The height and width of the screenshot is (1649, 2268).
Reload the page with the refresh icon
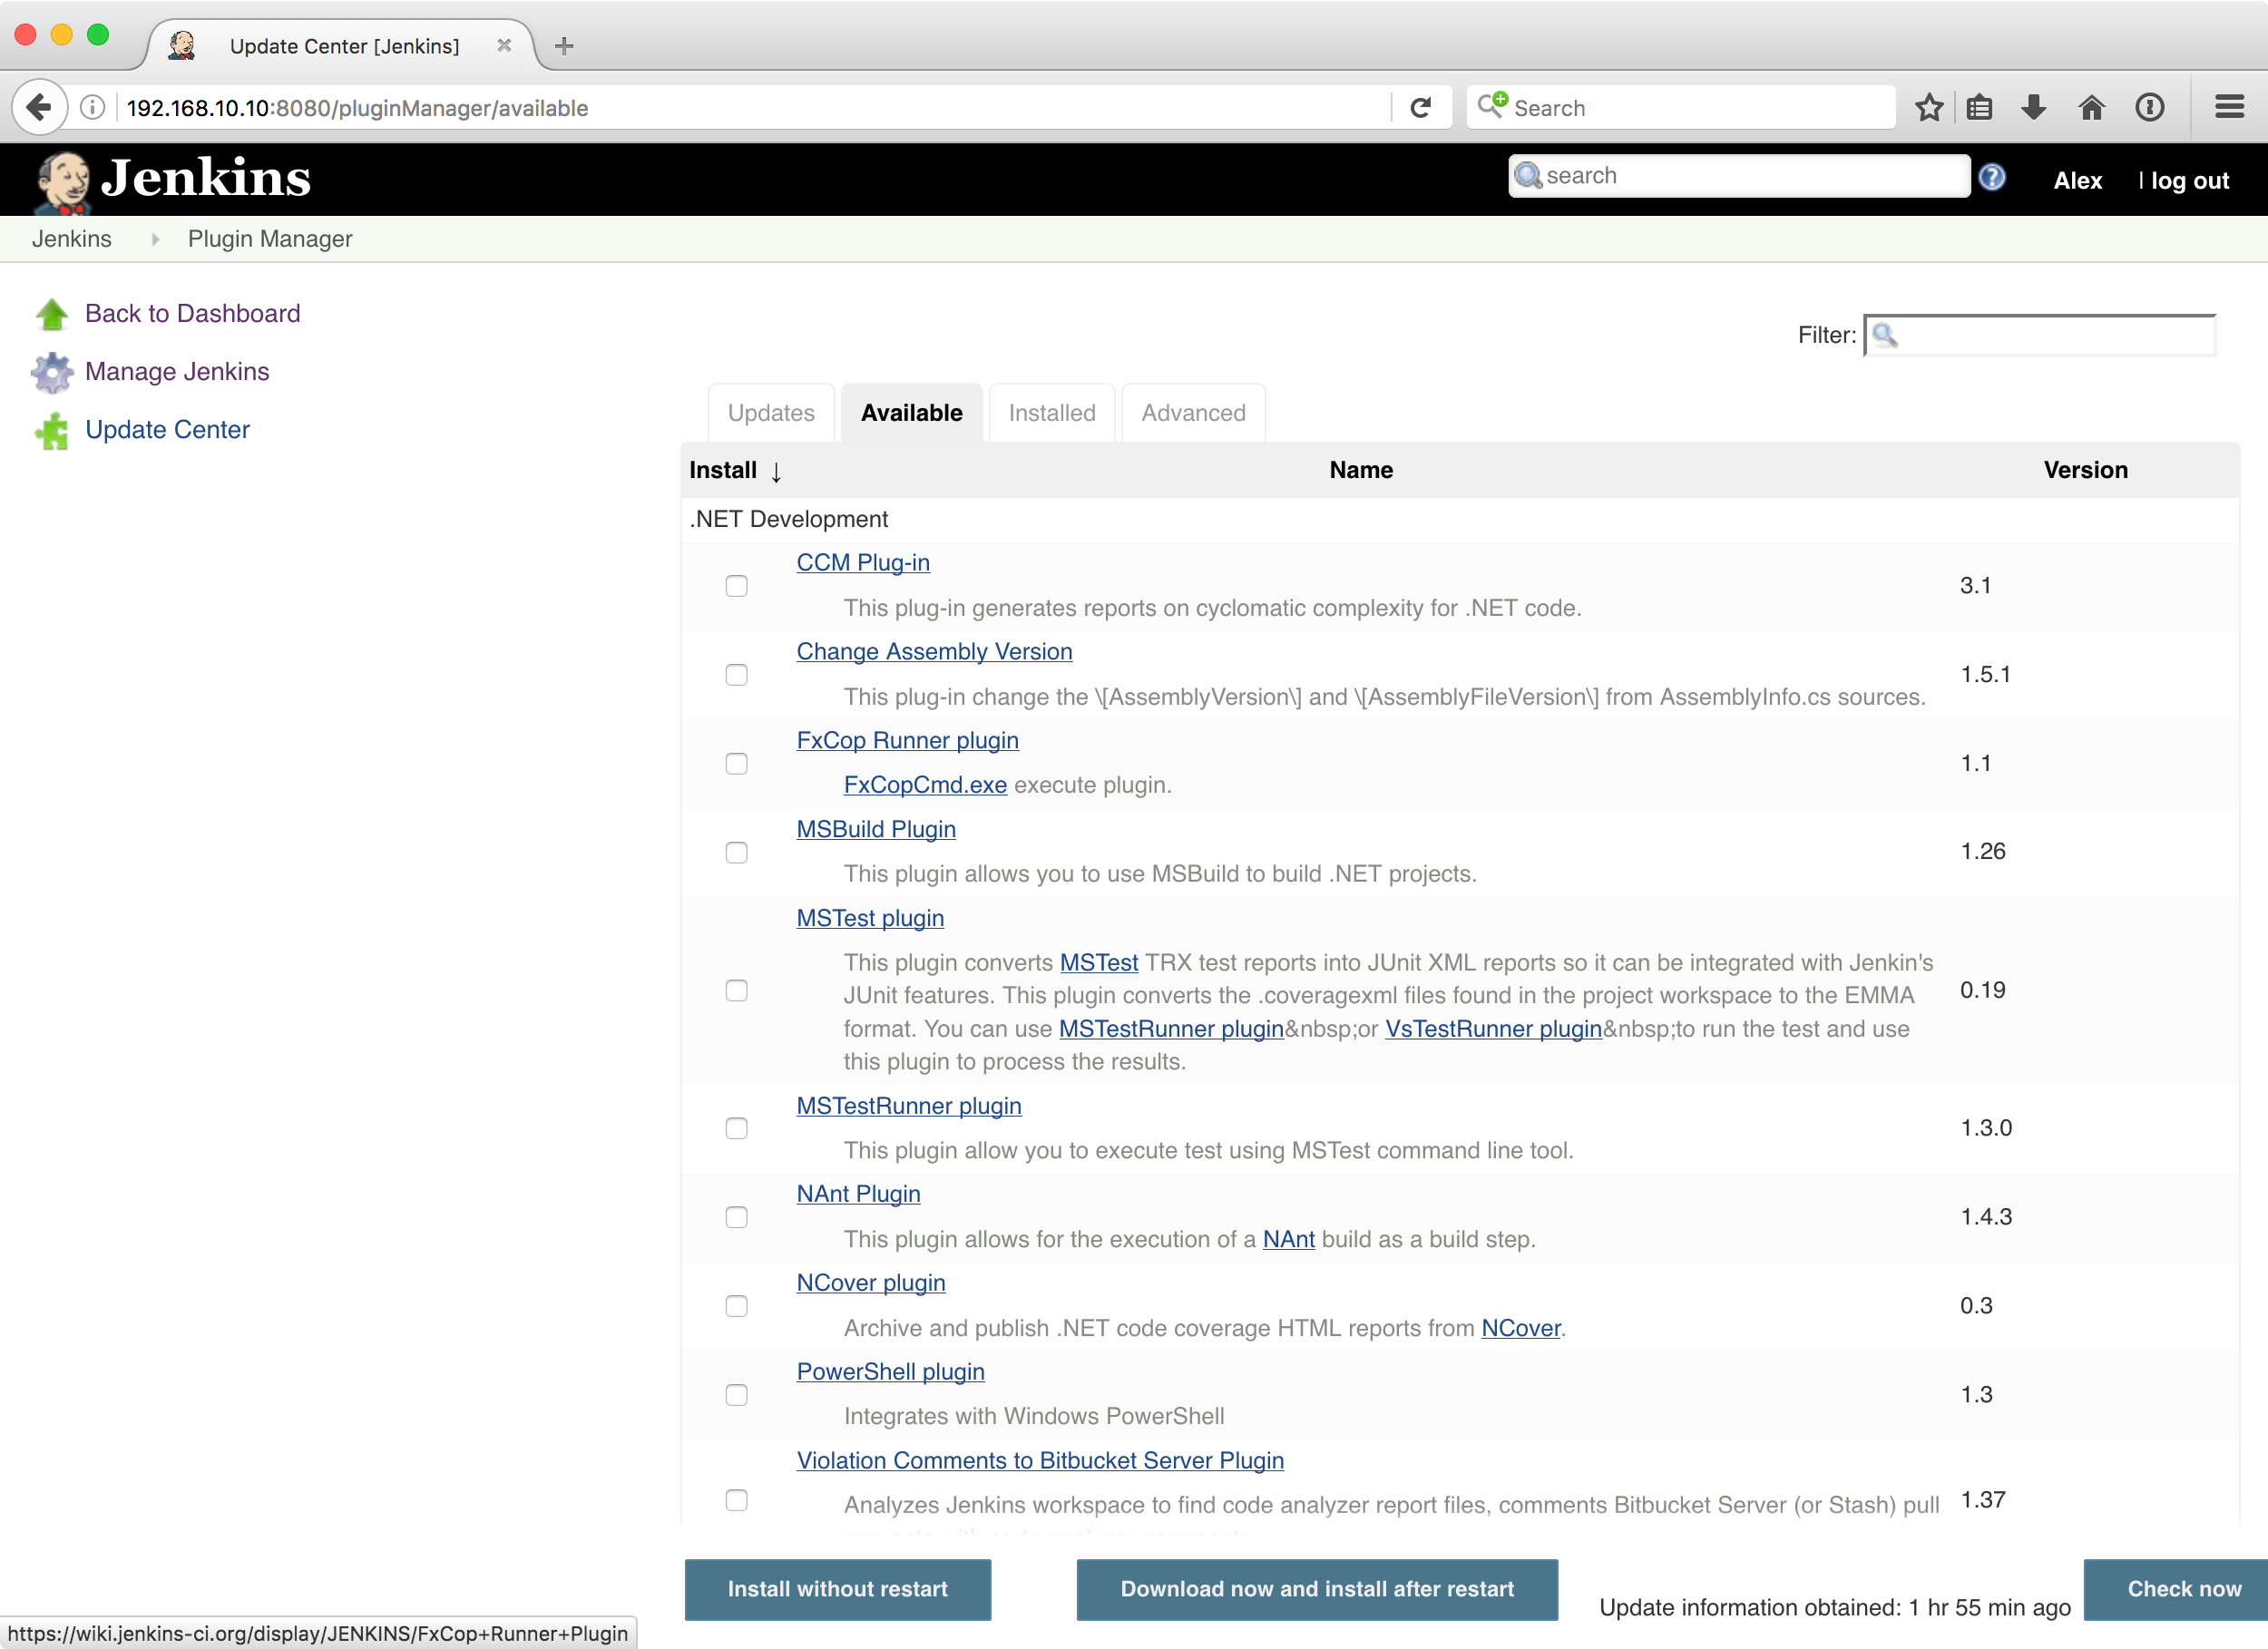1420,107
